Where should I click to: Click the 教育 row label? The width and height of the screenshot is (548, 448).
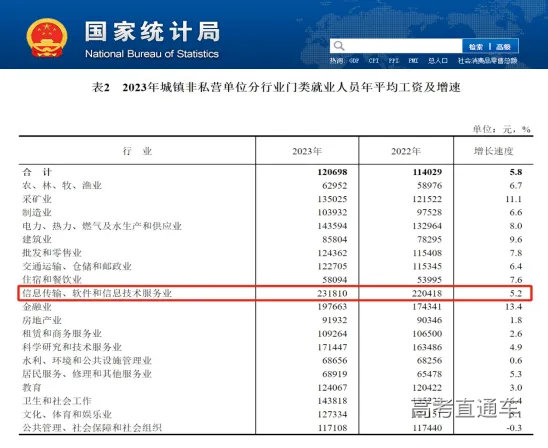pyautogui.click(x=32, y=388)
